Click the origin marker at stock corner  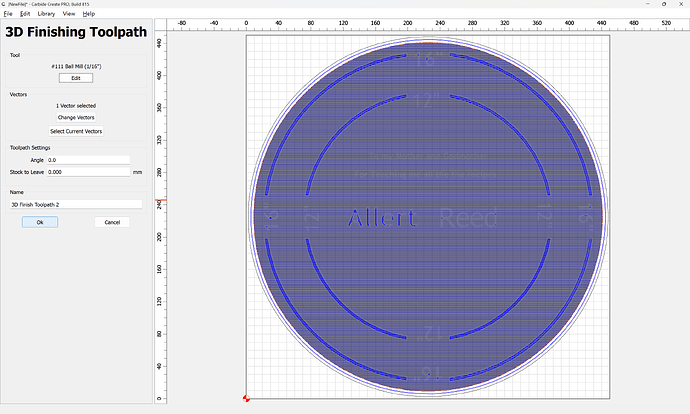point(246,399)
